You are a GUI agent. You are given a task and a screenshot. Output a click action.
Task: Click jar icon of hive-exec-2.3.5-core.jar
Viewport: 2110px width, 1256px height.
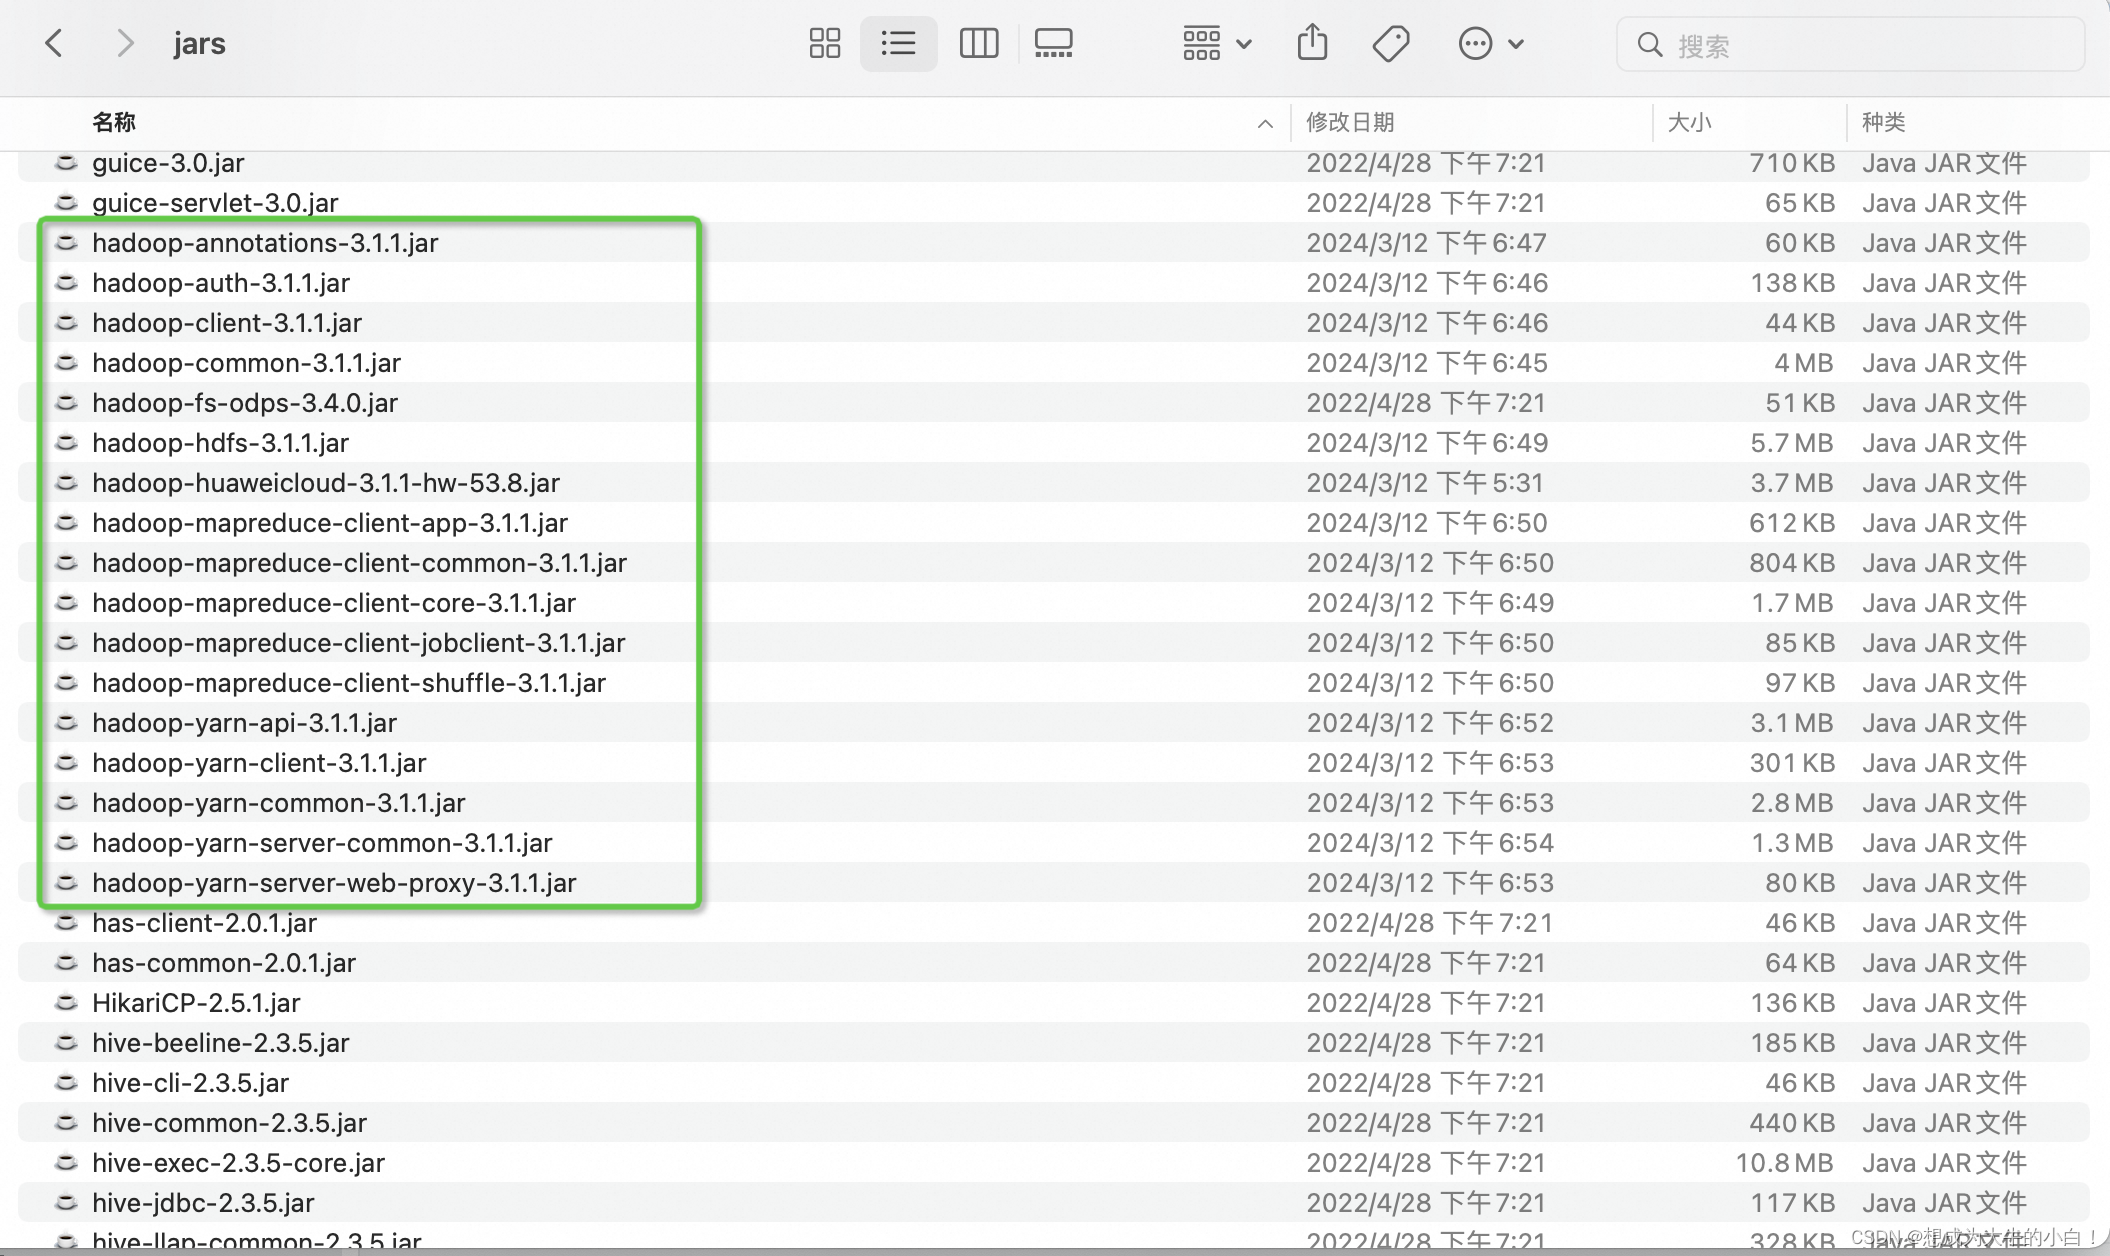click(66, 1162)
